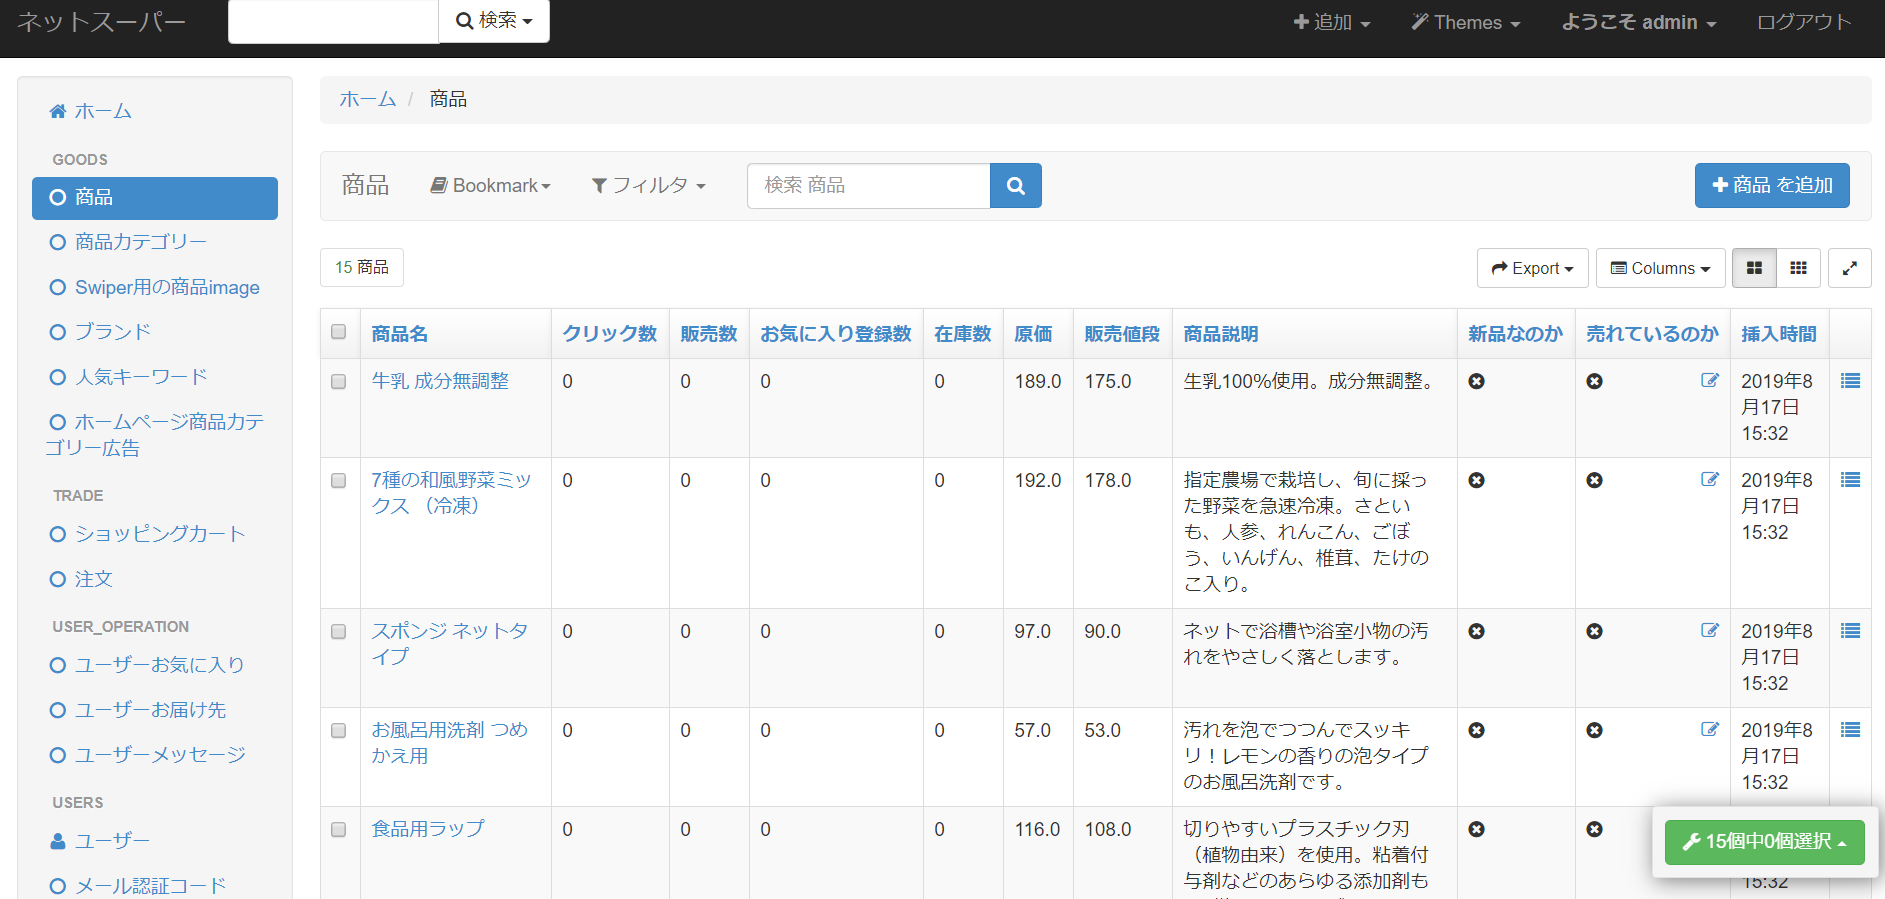The width and height of the screenshot is (1885, 899).
Task: Toggle the select-all checkbox in table header
Action: coord(339,332)
